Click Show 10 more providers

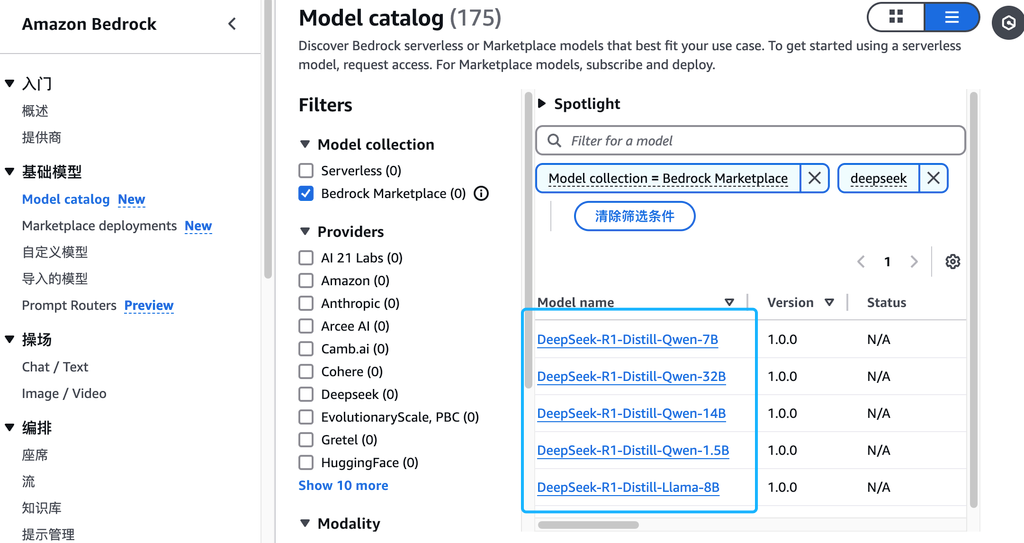click(x=344, y=485)
